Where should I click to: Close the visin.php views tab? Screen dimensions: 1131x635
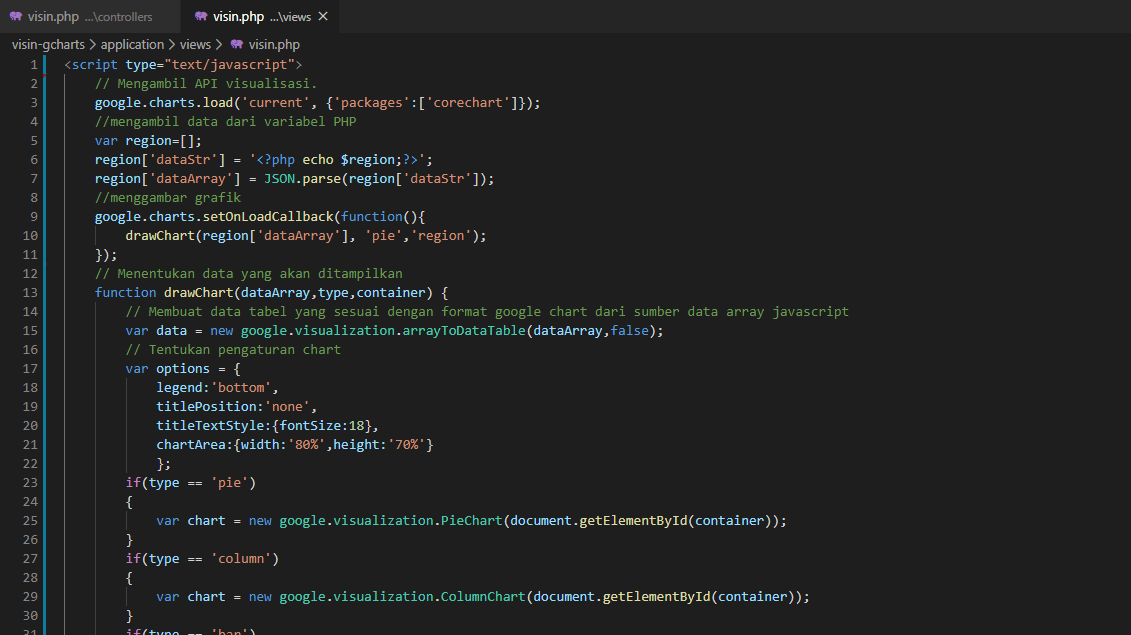point(323,16)
